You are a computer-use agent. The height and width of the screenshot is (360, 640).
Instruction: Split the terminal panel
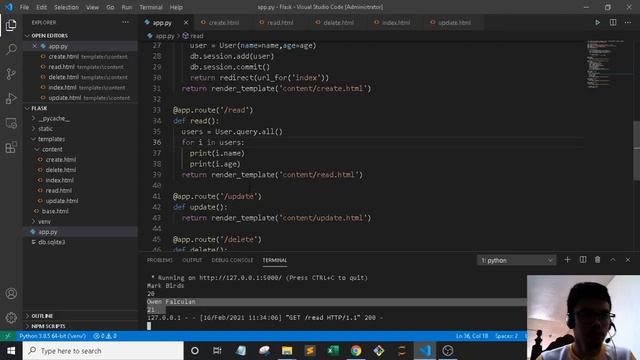coord(582,260)
